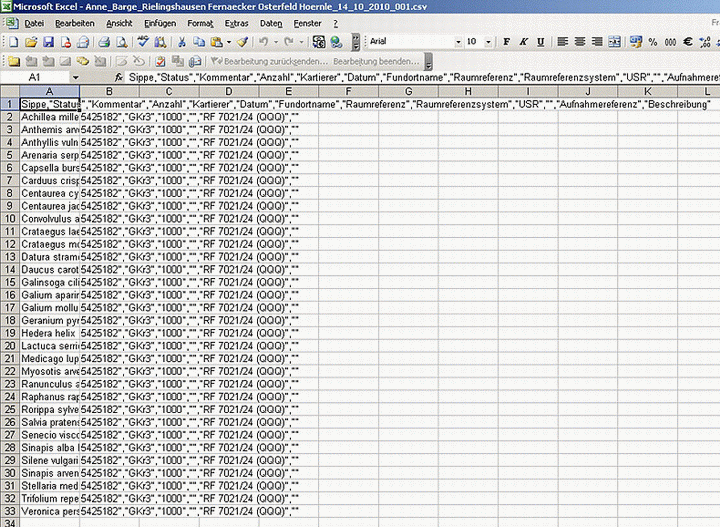Open the Extras menu
The height and width of the screenshot is (527, 720).
point(236,23)
